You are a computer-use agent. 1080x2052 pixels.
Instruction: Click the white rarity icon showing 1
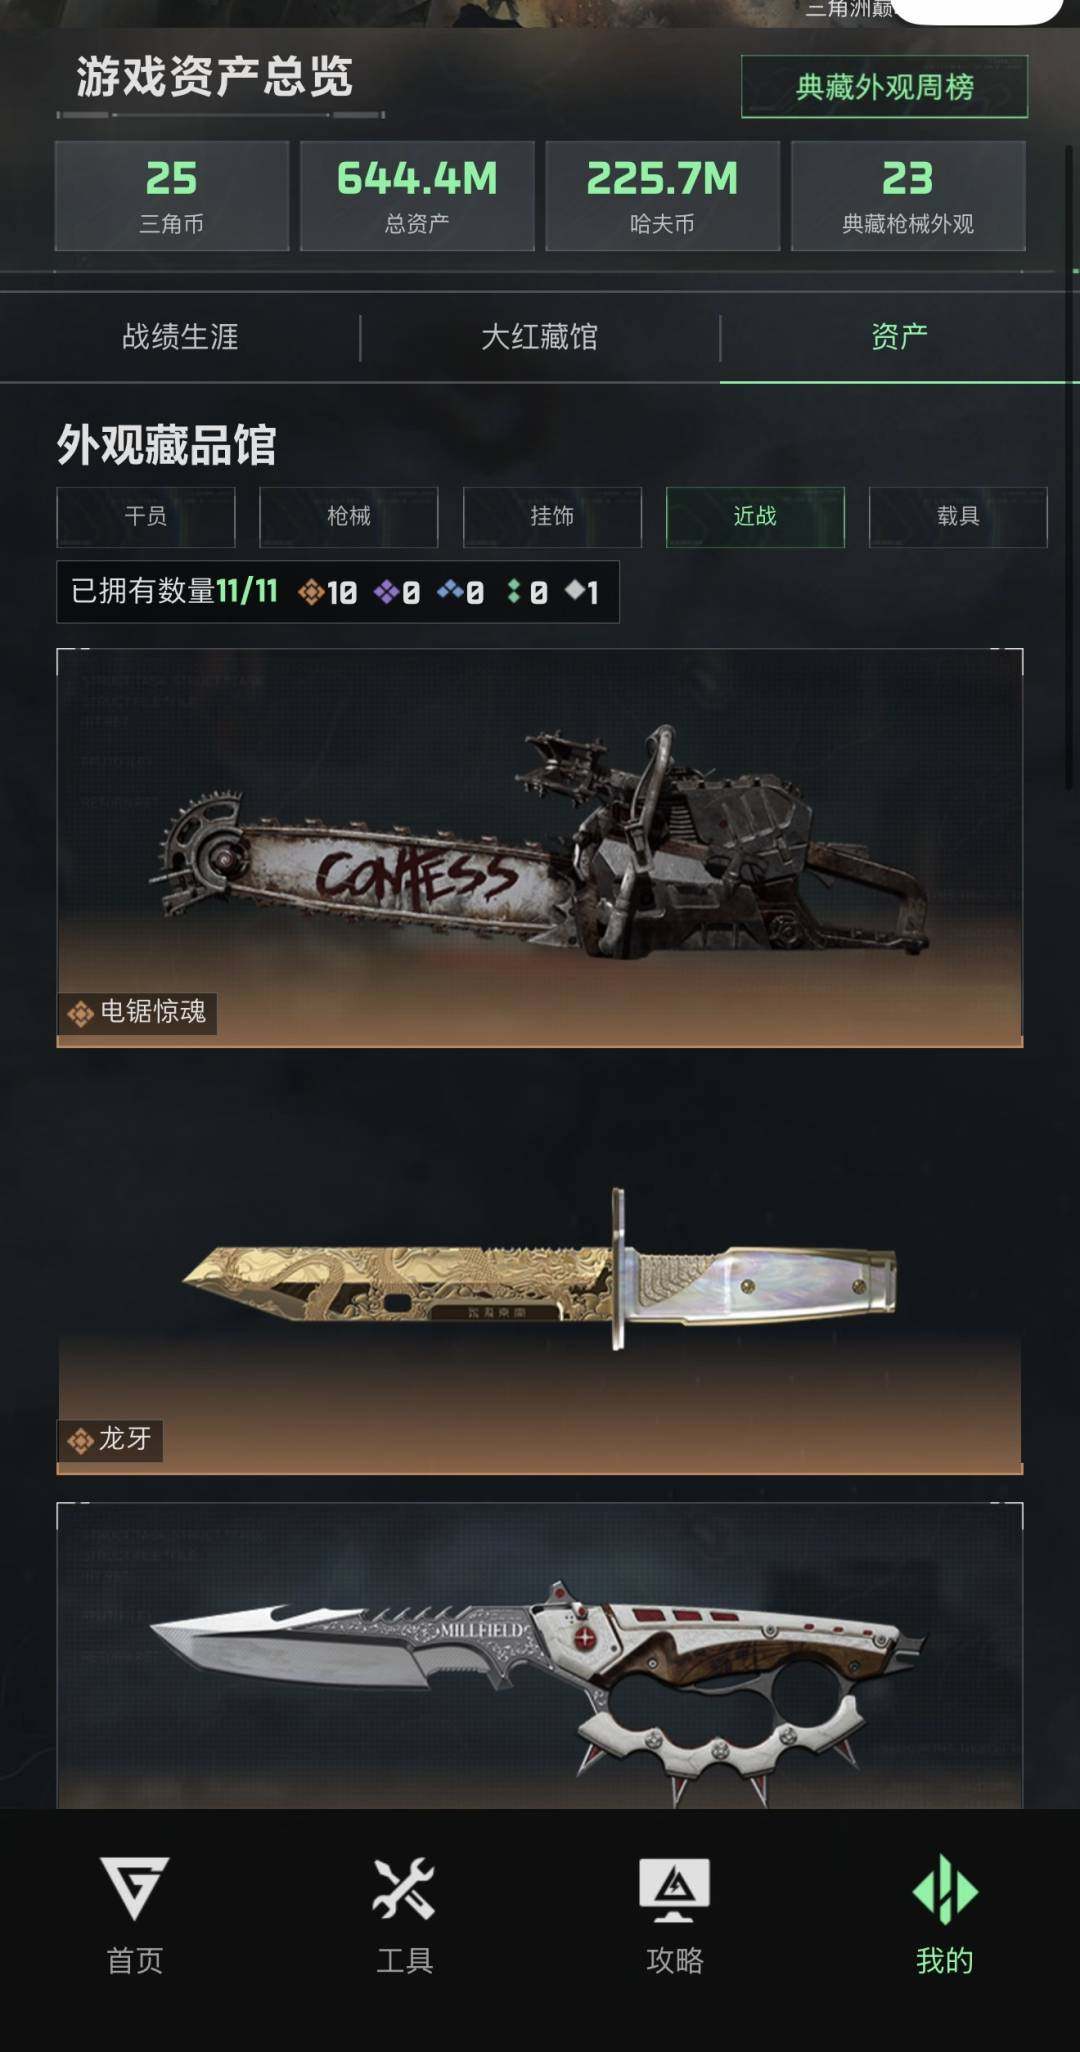(582, 592)
